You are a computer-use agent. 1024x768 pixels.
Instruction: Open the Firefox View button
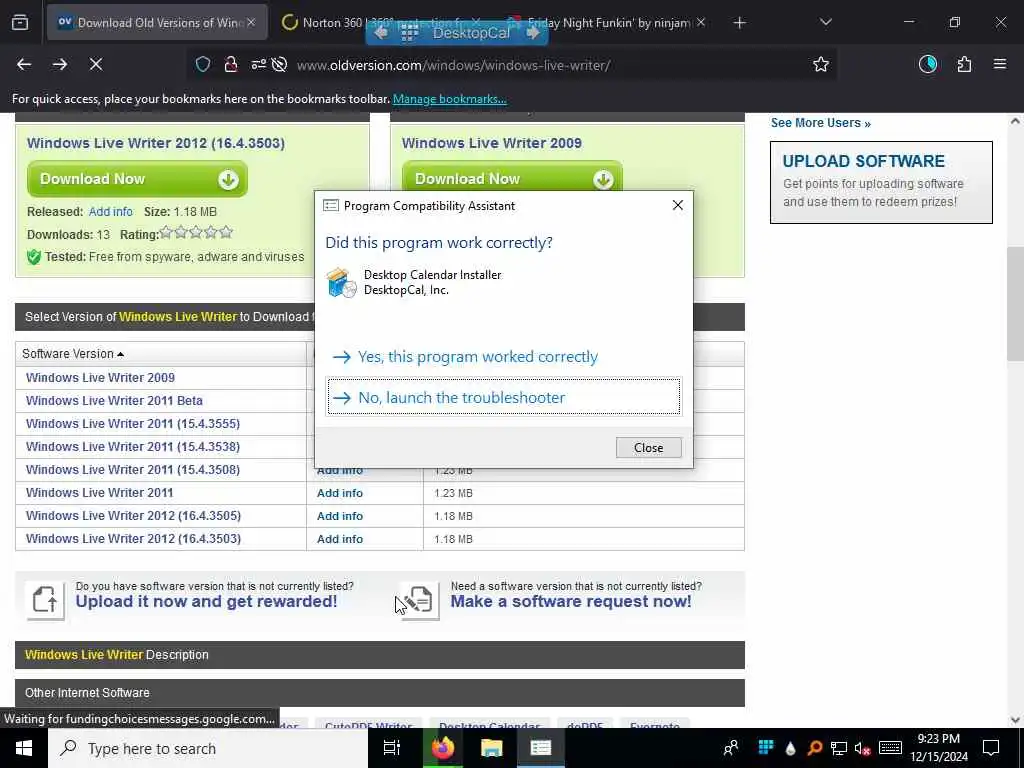pos(20,23)
